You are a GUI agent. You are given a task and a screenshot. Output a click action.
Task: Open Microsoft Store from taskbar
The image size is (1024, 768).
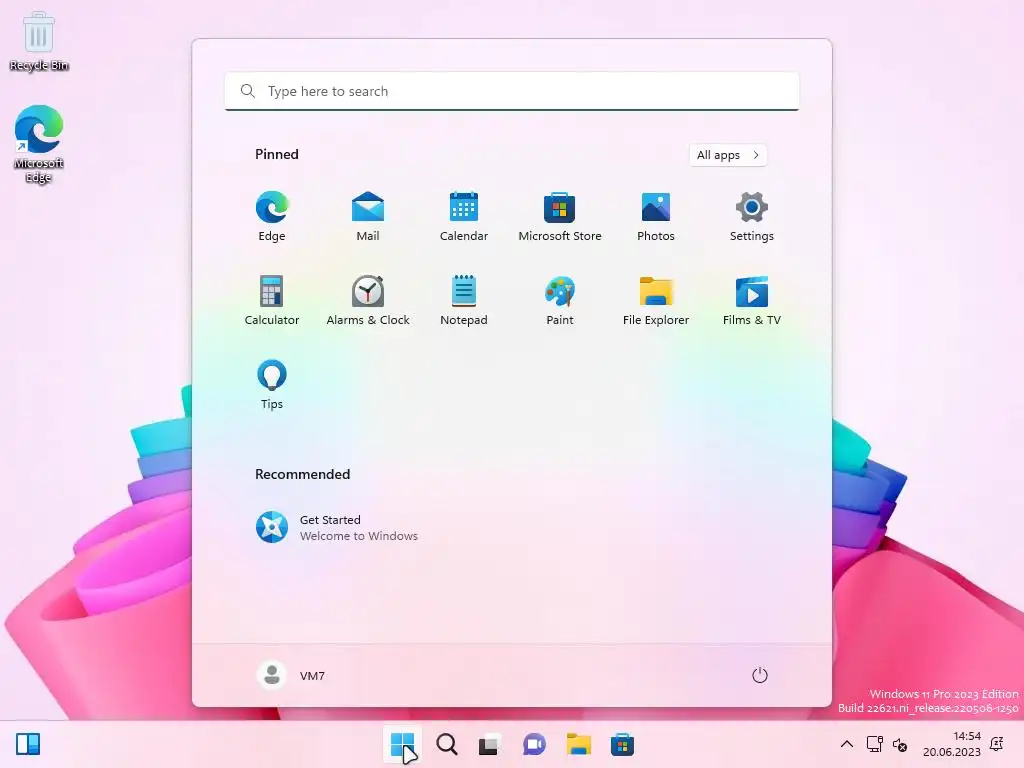pyautogui.click(x=622, y=744)
